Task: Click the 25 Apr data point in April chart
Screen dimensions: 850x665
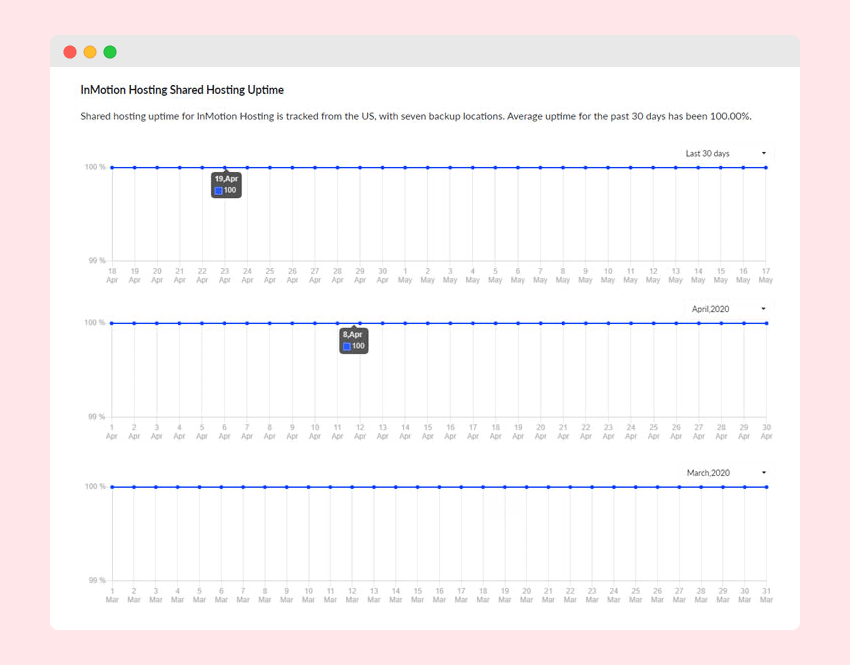Action: [654, 323]
